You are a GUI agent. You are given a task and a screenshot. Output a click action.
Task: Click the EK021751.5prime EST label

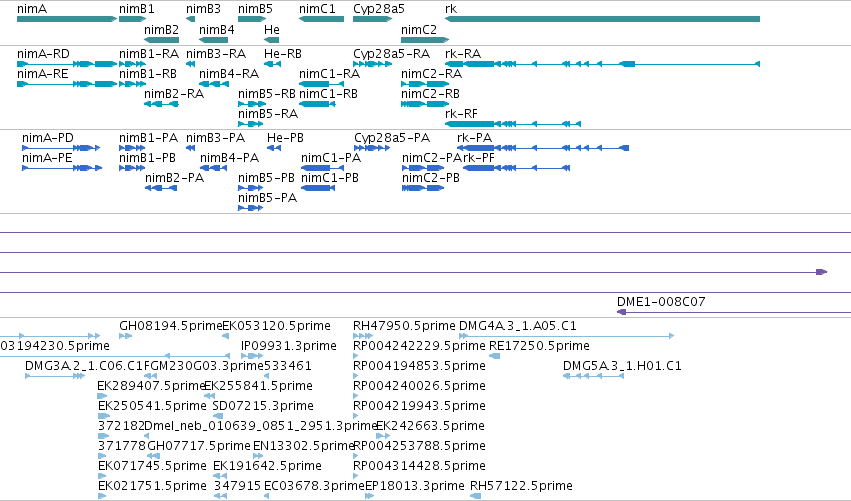(153, 486)
